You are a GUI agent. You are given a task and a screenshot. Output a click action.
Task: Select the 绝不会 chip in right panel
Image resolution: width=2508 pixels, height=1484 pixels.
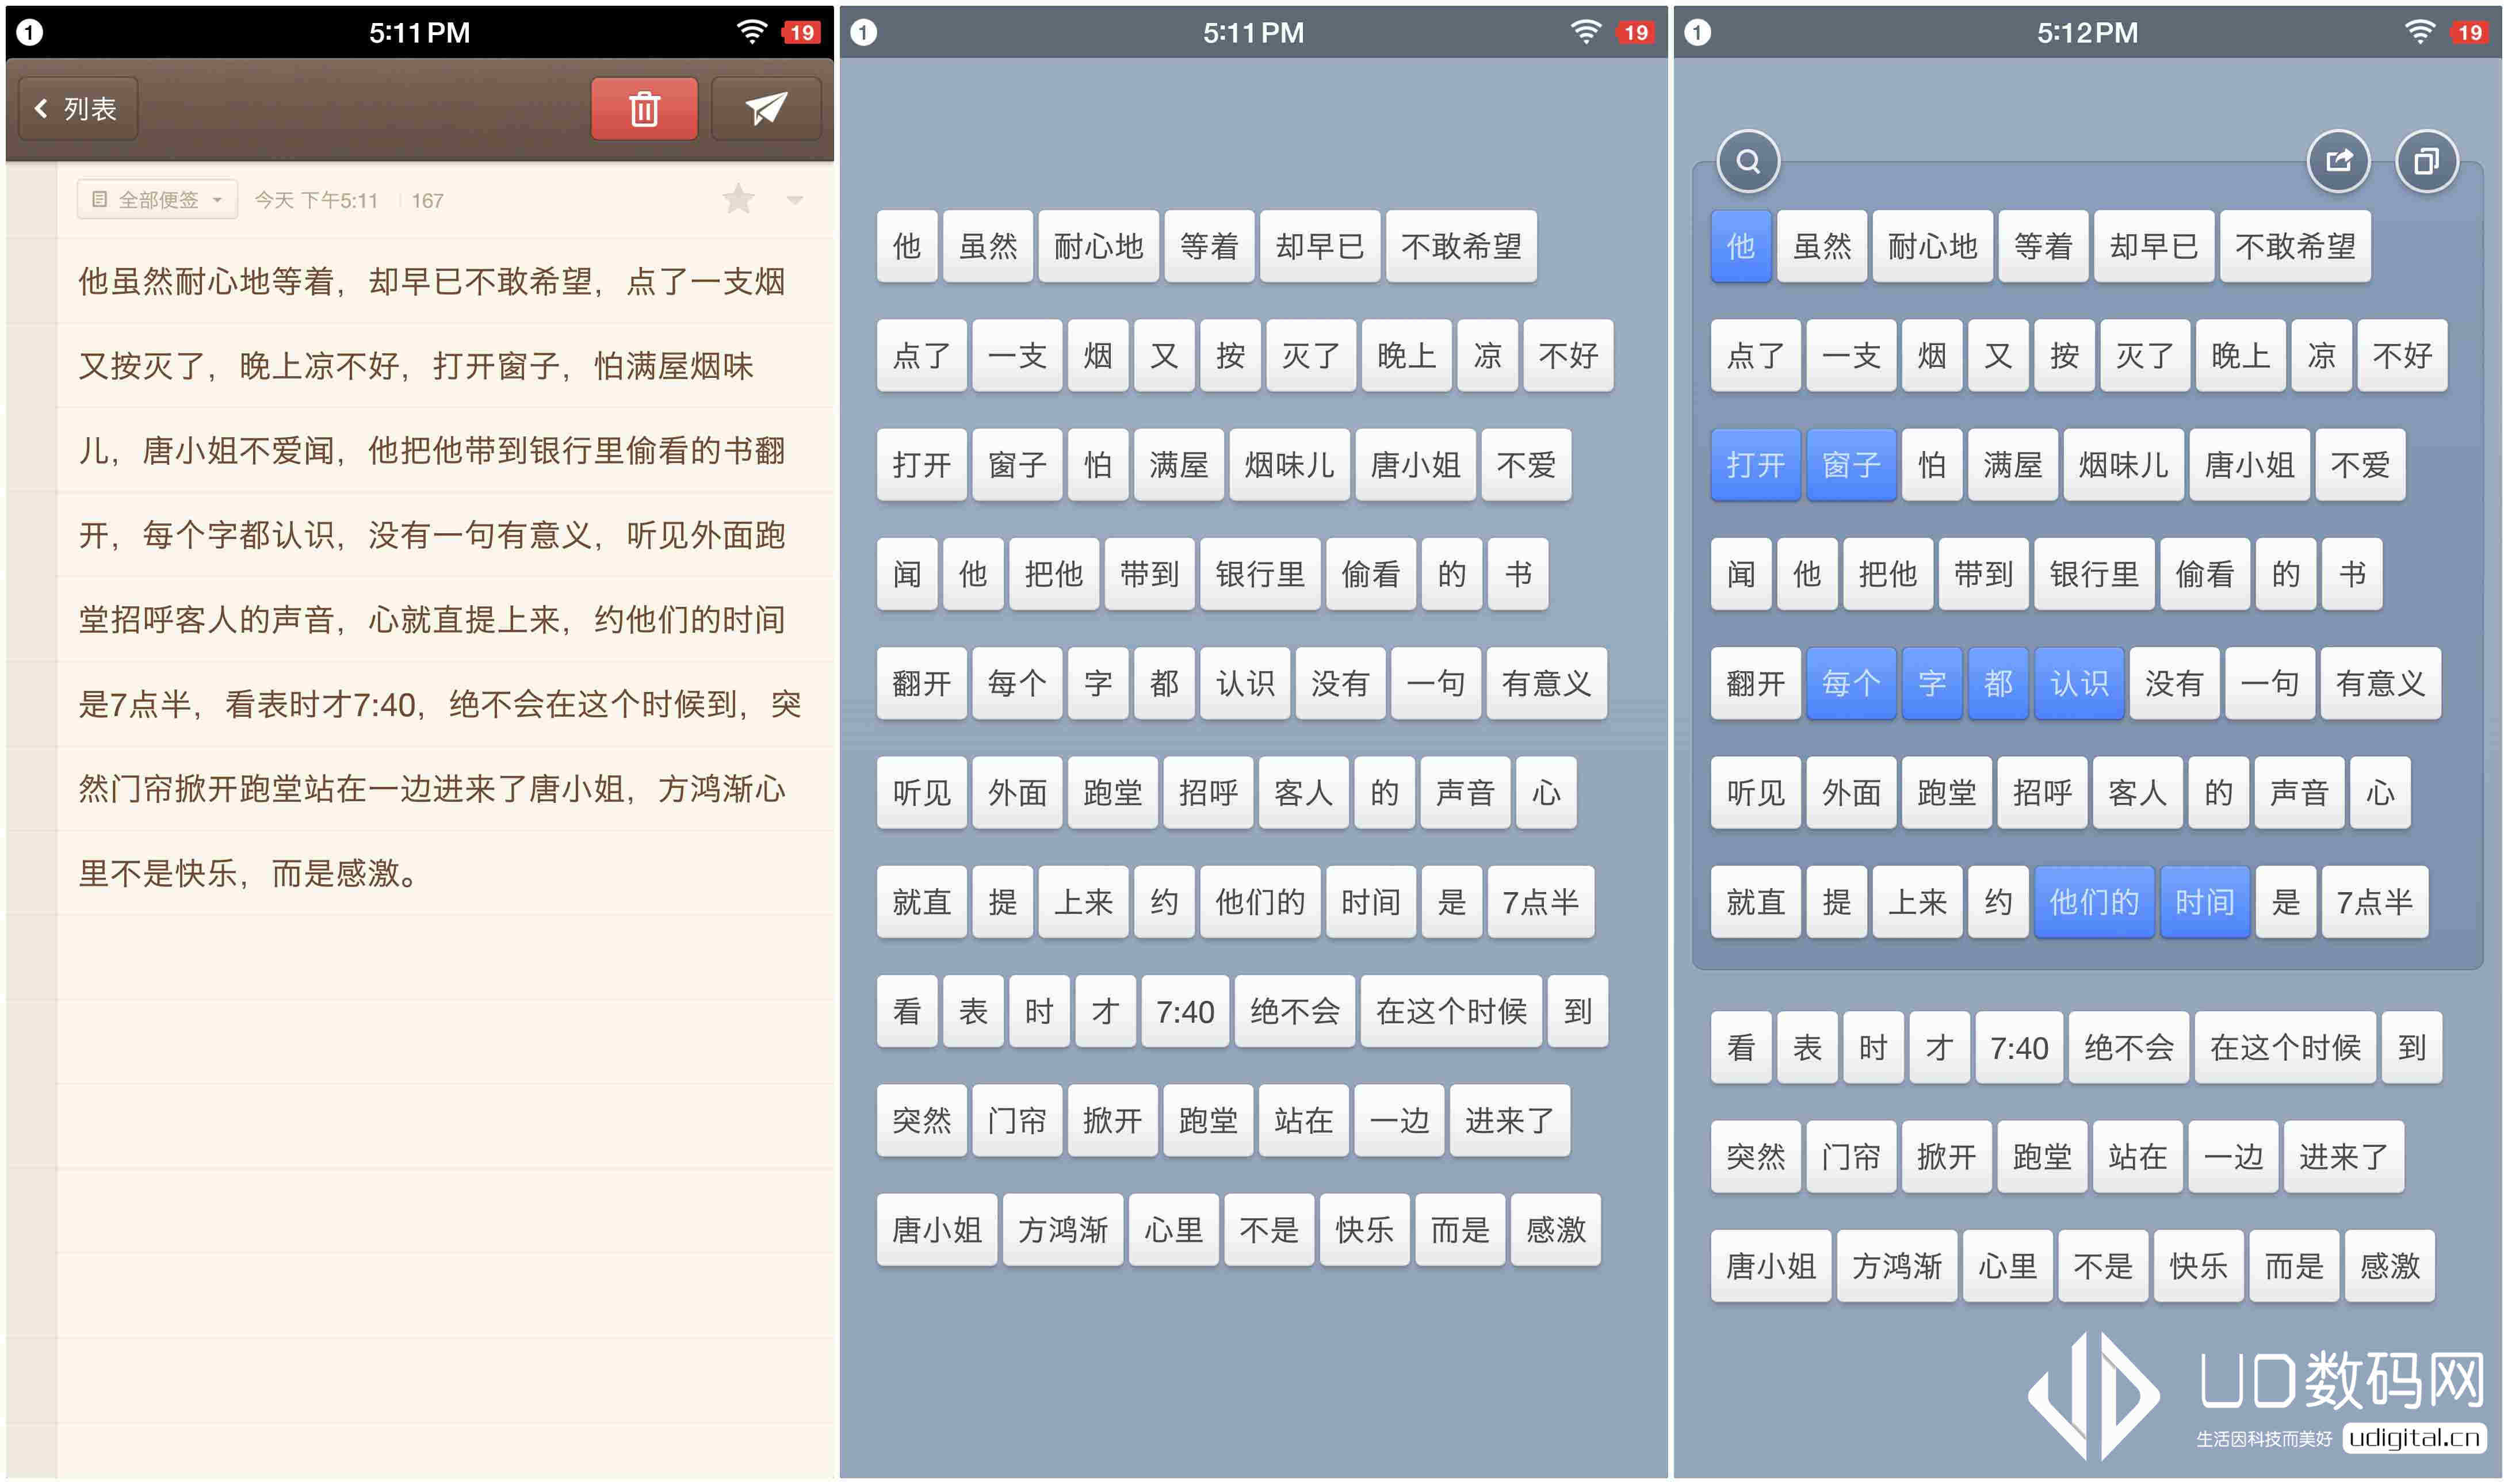pos(2129,1047)
